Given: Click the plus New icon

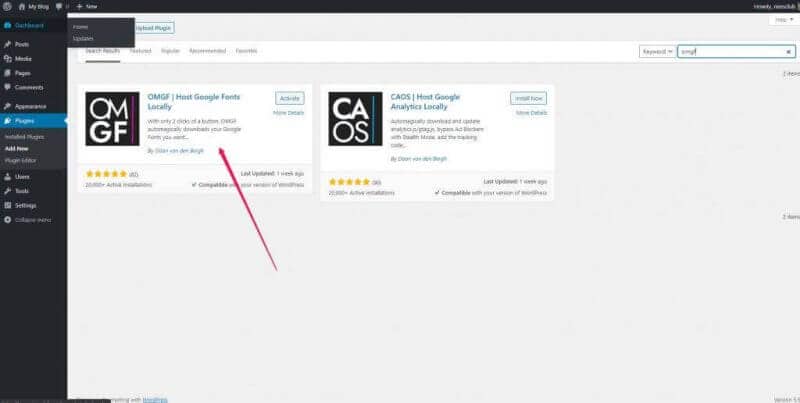Looking at the screenshot, I should 79,7.
